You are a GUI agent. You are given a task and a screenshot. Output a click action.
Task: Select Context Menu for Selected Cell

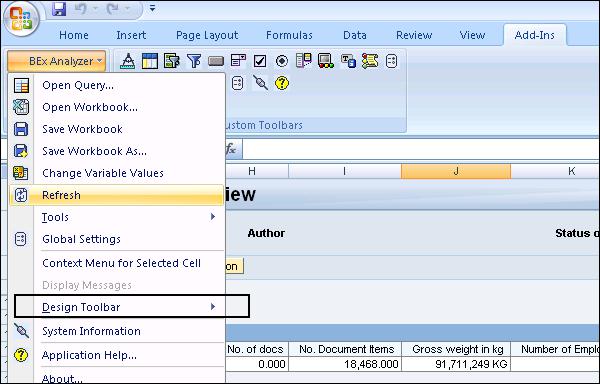pyautogui.click(x=116, y=263)
